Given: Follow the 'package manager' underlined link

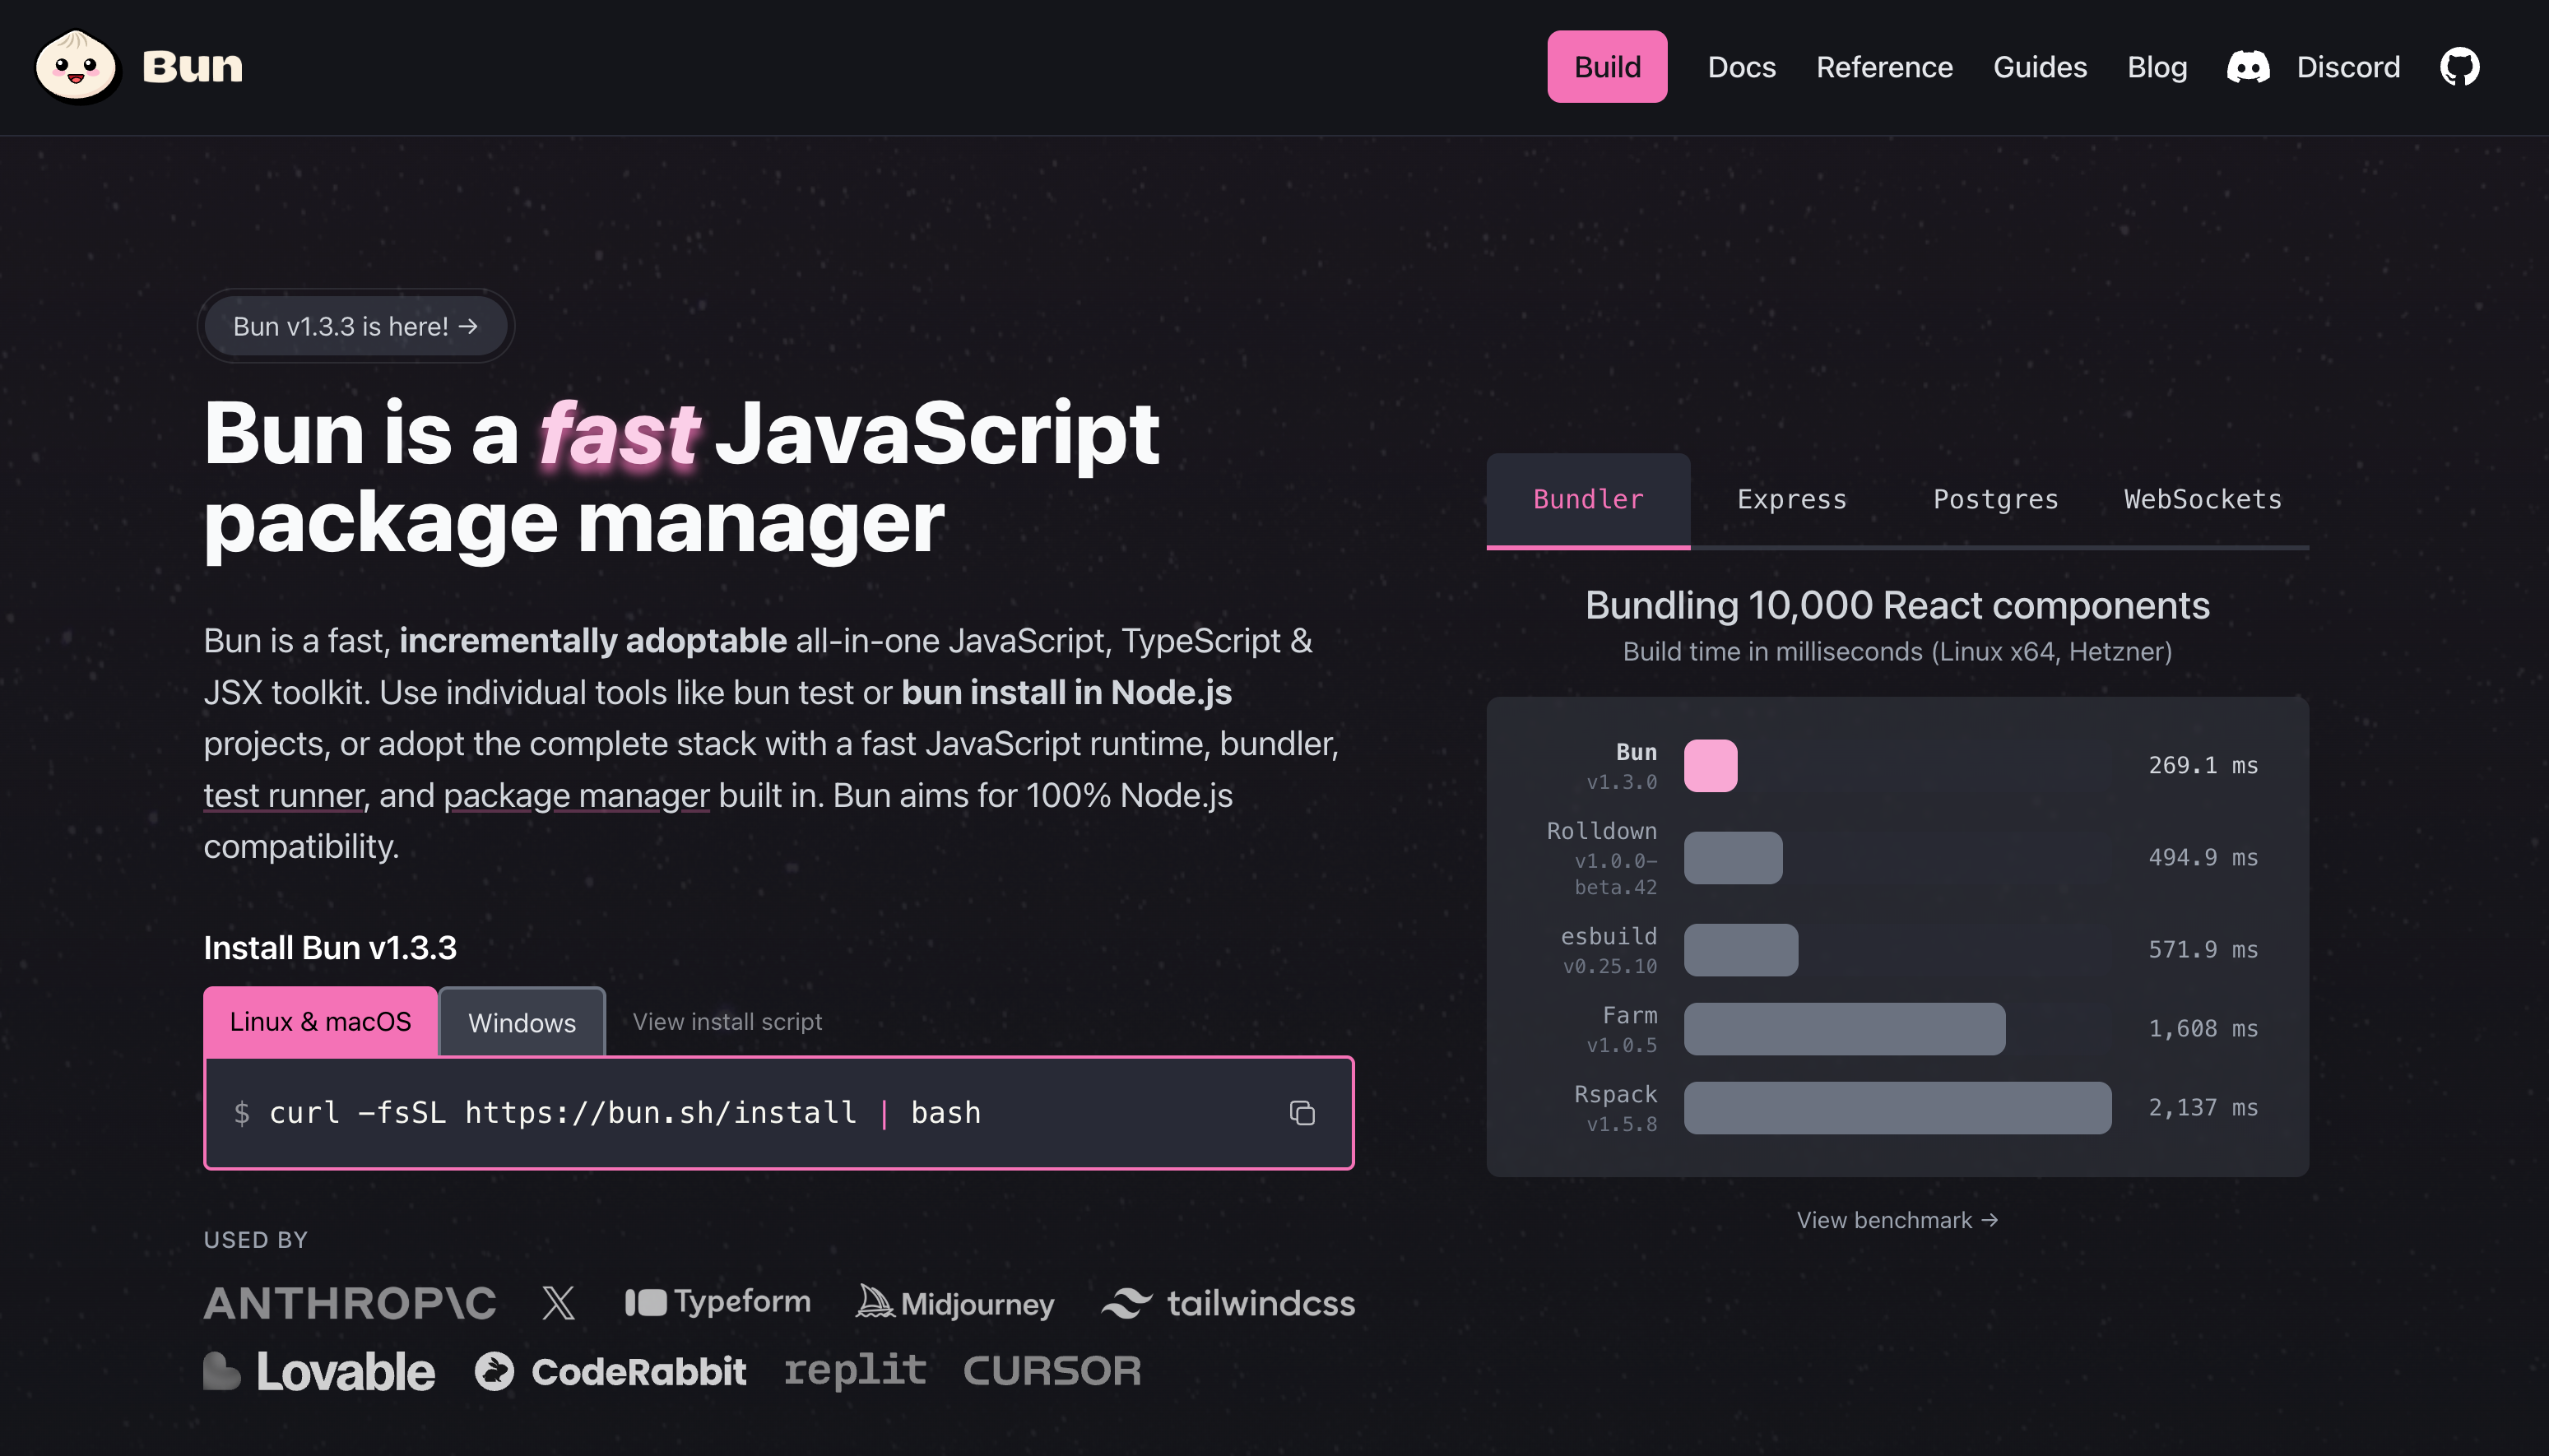Looking at the screenshot, I should pos(576,796).
